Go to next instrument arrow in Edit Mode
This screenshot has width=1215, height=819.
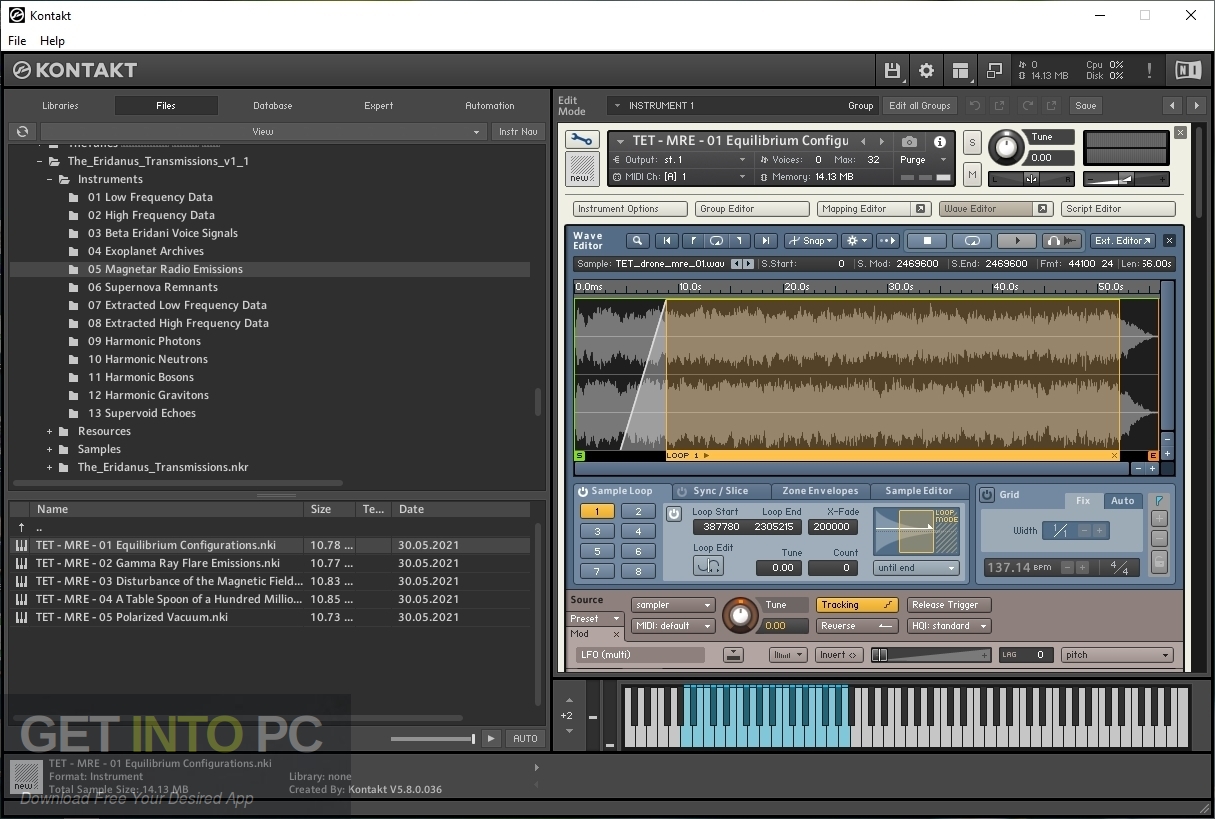(x=1196, y=105)
